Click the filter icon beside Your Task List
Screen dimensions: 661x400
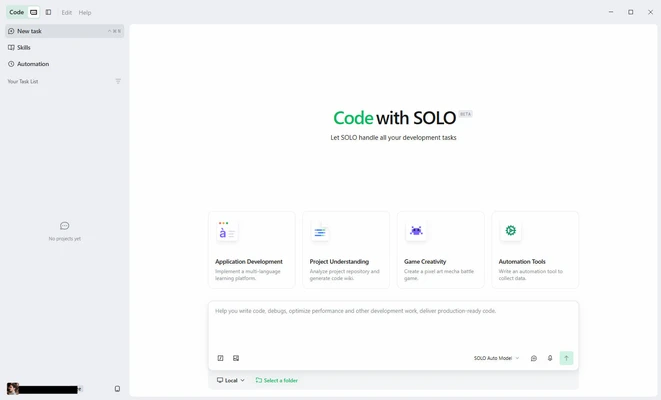pyautogui.click(x=118, y=81)
